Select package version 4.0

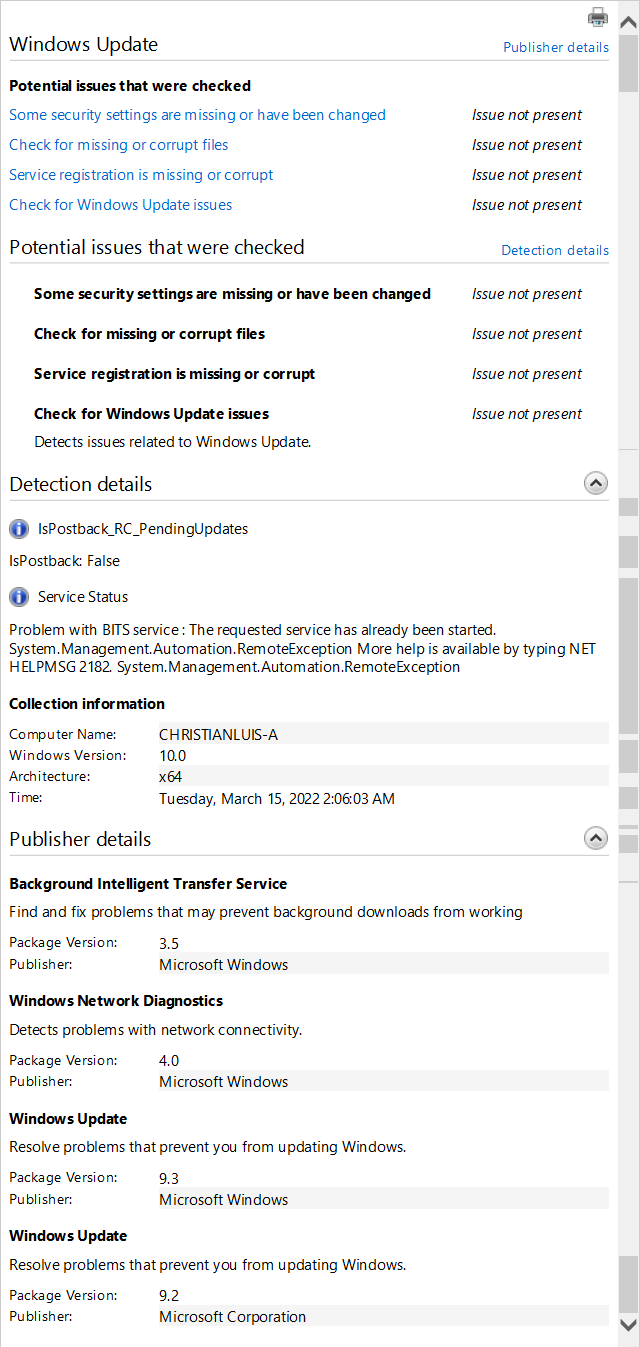click(x=169, y=1061)
